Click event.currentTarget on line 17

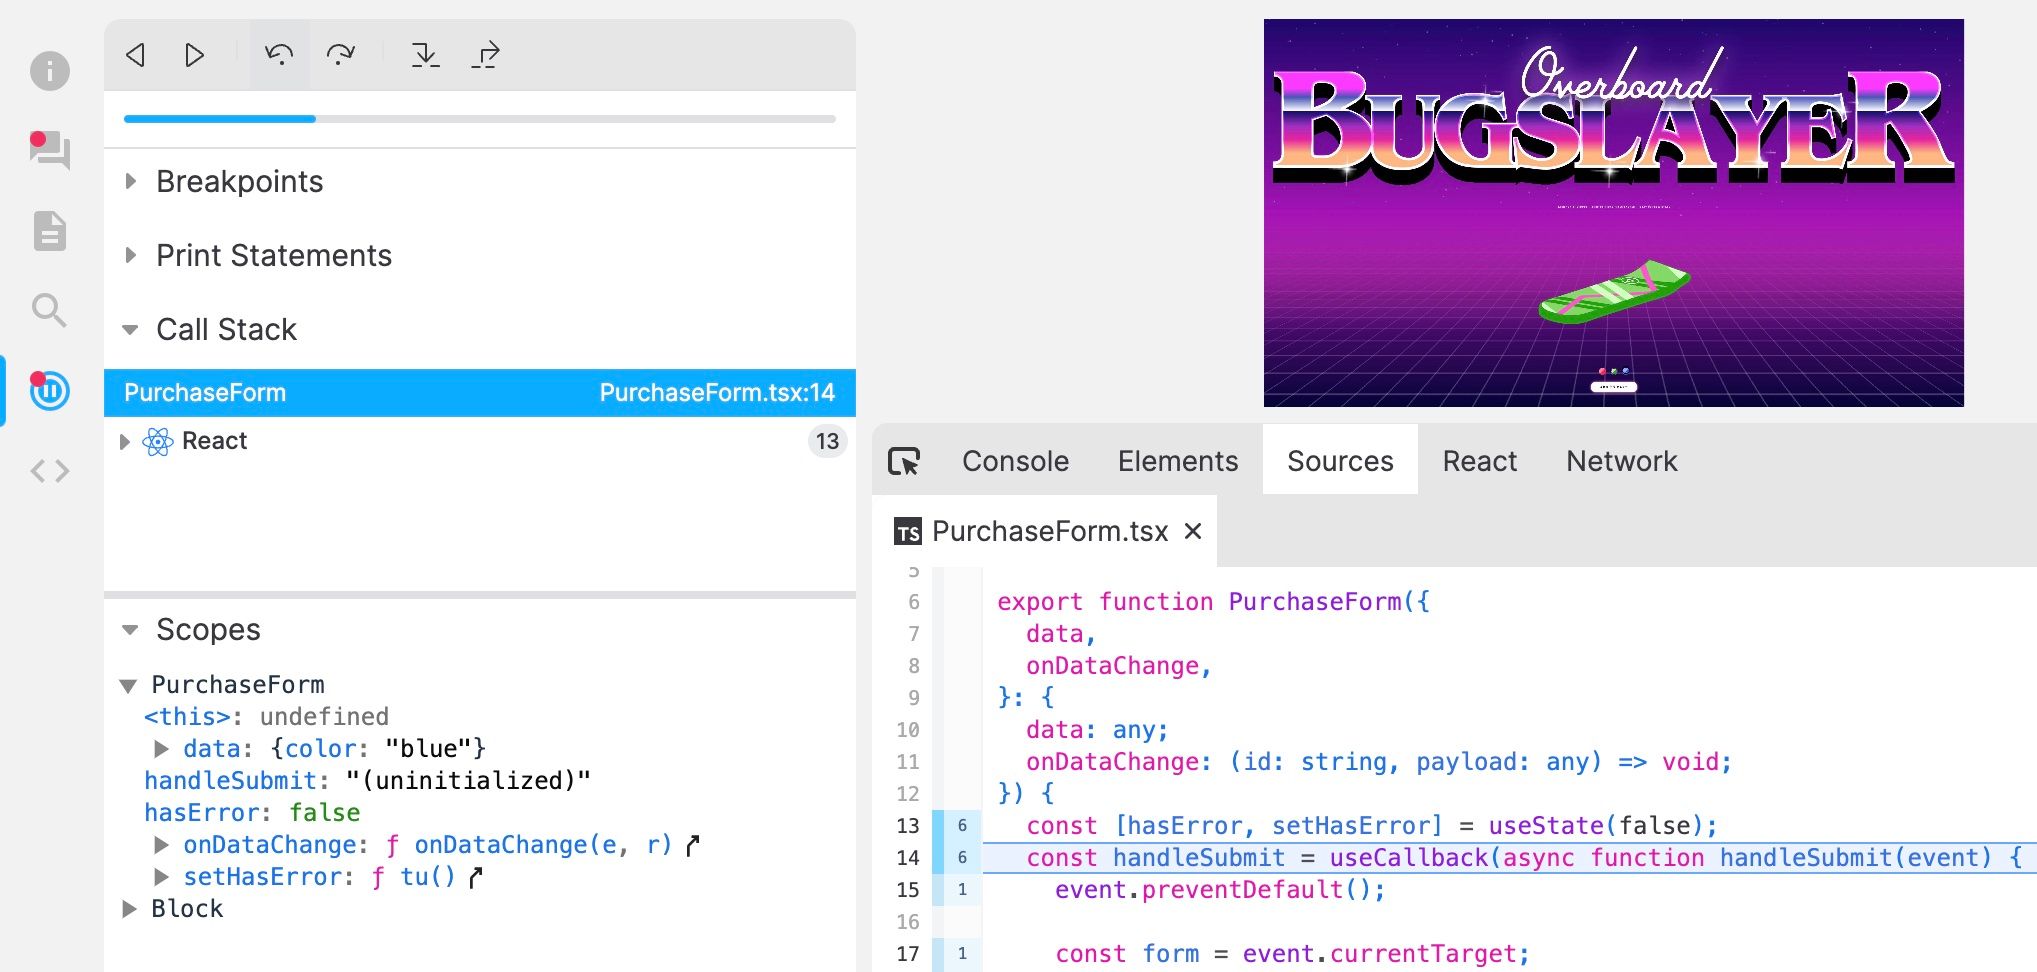(1385, 954)
